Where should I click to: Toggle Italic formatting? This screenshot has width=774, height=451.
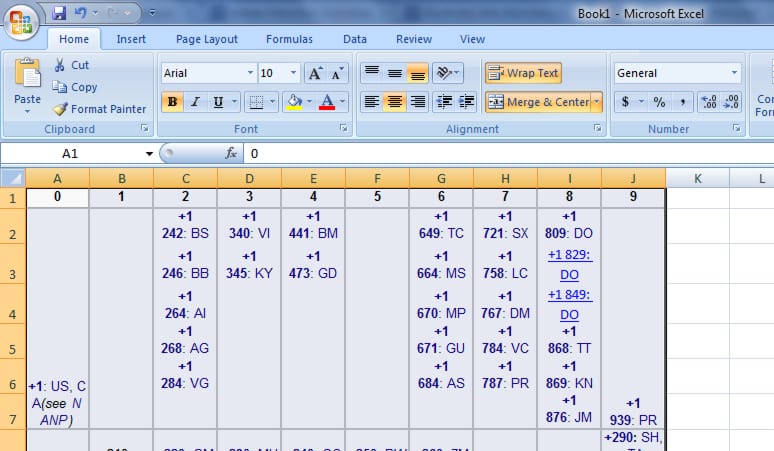(195, 102)
